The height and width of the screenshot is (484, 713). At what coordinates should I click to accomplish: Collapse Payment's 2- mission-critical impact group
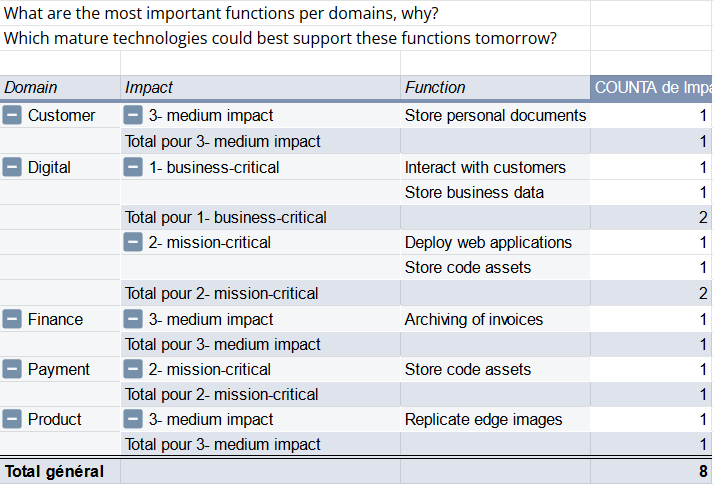tap(133, 369)
